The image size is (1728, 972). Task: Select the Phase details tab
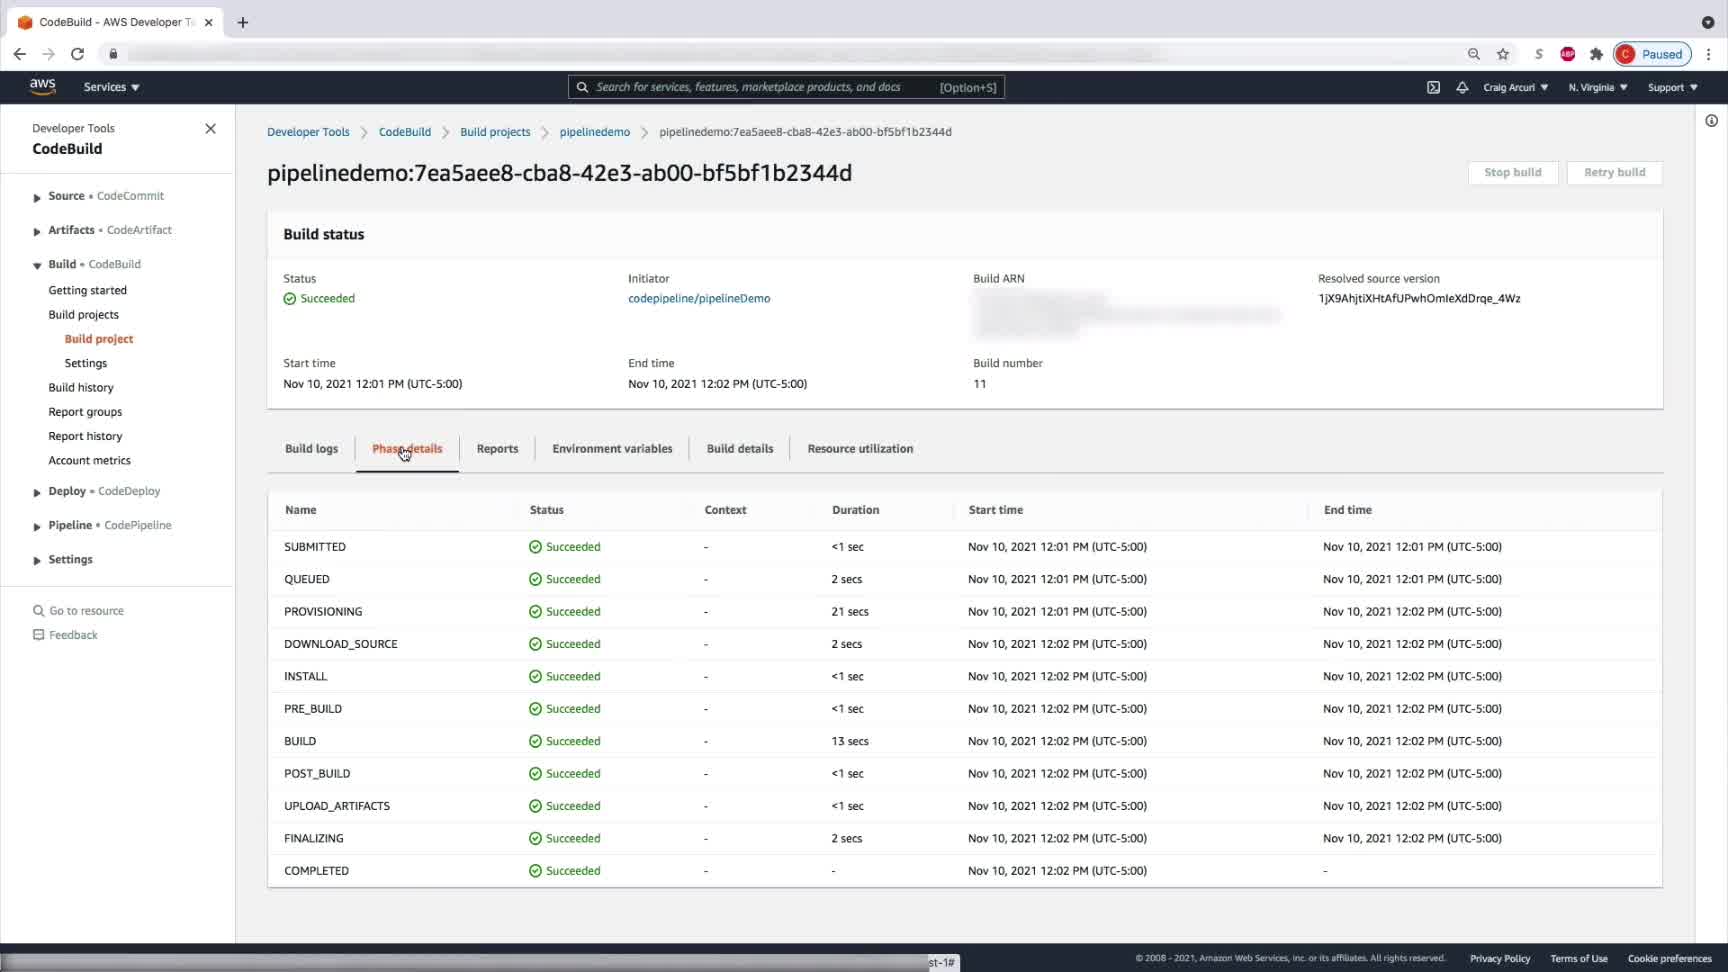tap(407, 449)
